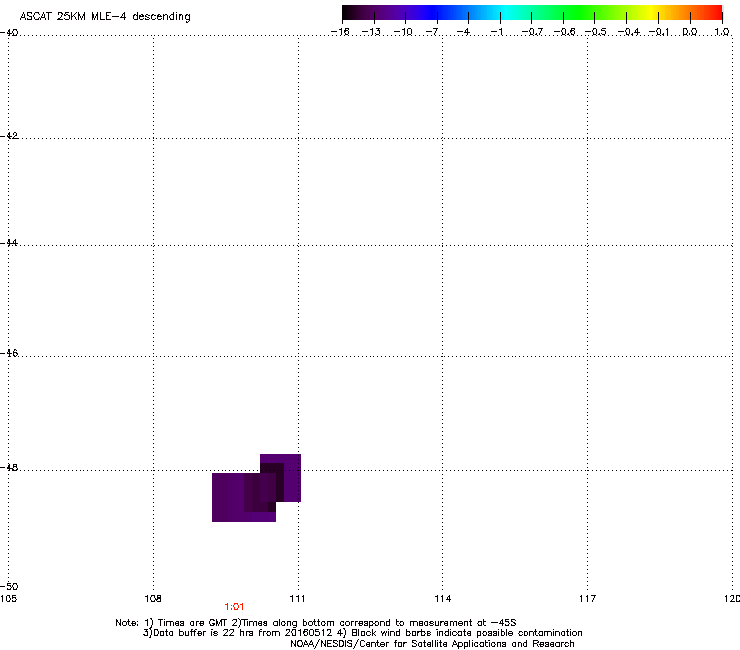Click the 108 longitude axis label

(153, 599)
